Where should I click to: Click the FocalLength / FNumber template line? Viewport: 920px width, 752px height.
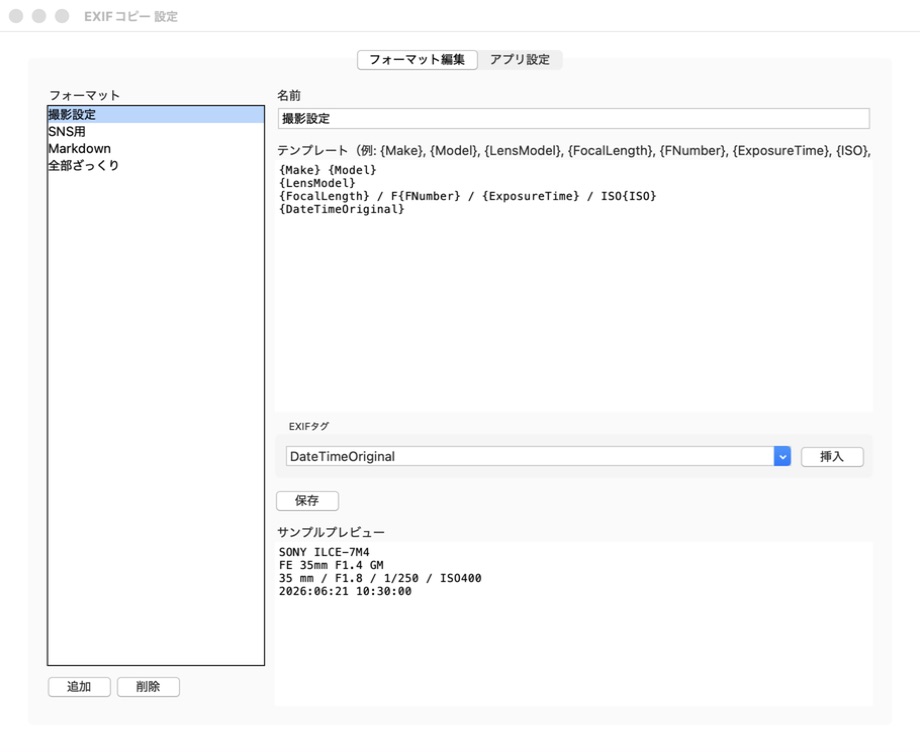(x=468, y=196)
